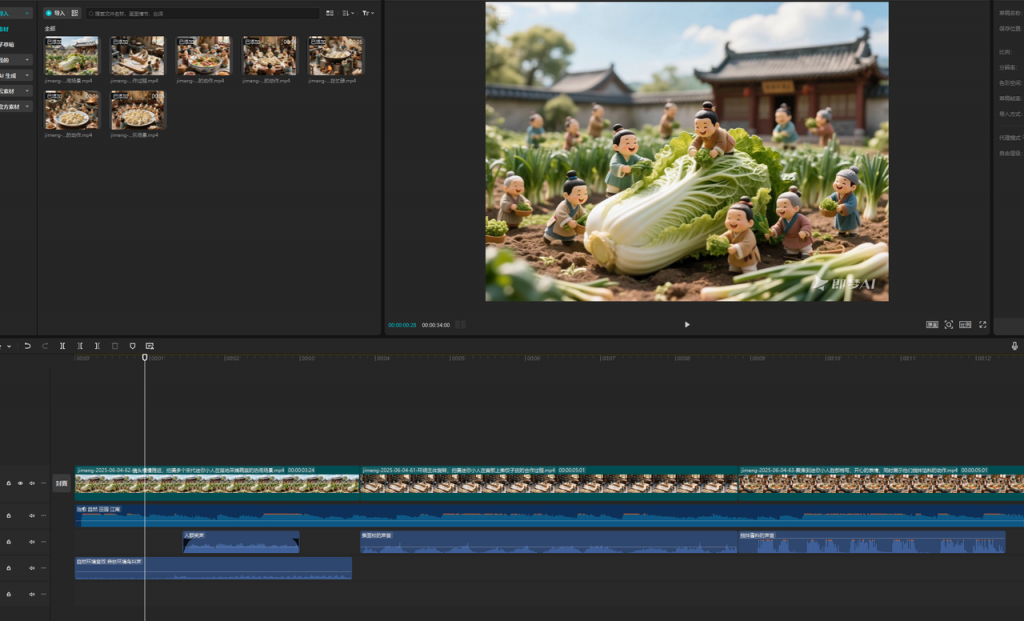Select the steaming pot video thumbnail
1024x621 pixels.
[335, 56]
